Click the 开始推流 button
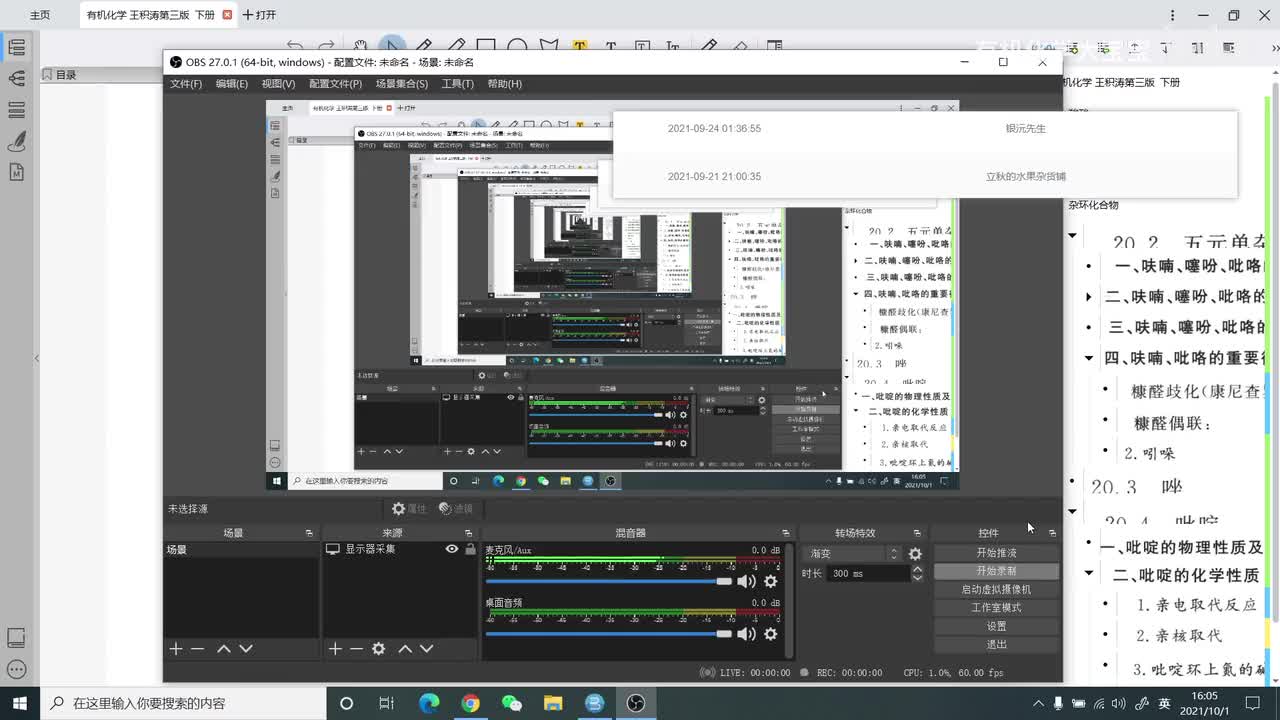The width and height of the screenshot is (1280, 720). pos(996,553)
